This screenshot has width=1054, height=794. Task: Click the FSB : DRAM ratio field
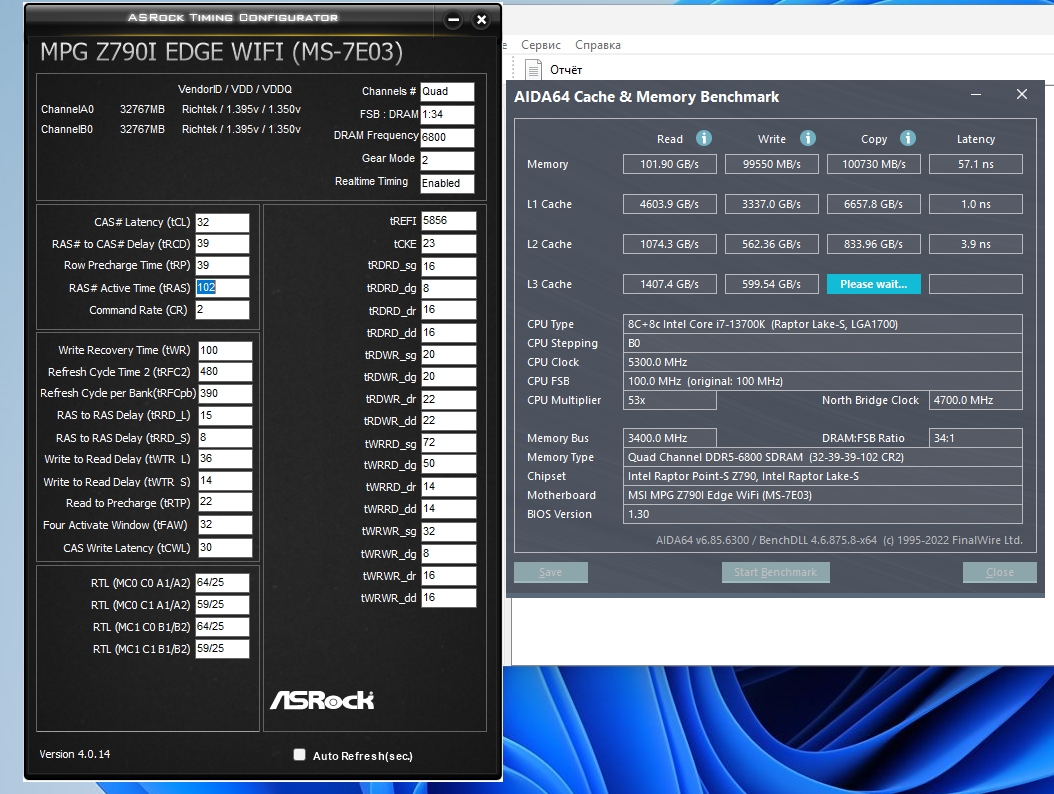pyautogui.click(x=447, y=114)
